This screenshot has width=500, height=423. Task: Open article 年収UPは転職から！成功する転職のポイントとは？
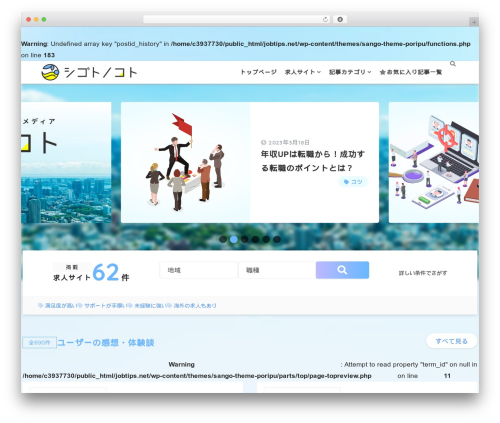point(313,161)
